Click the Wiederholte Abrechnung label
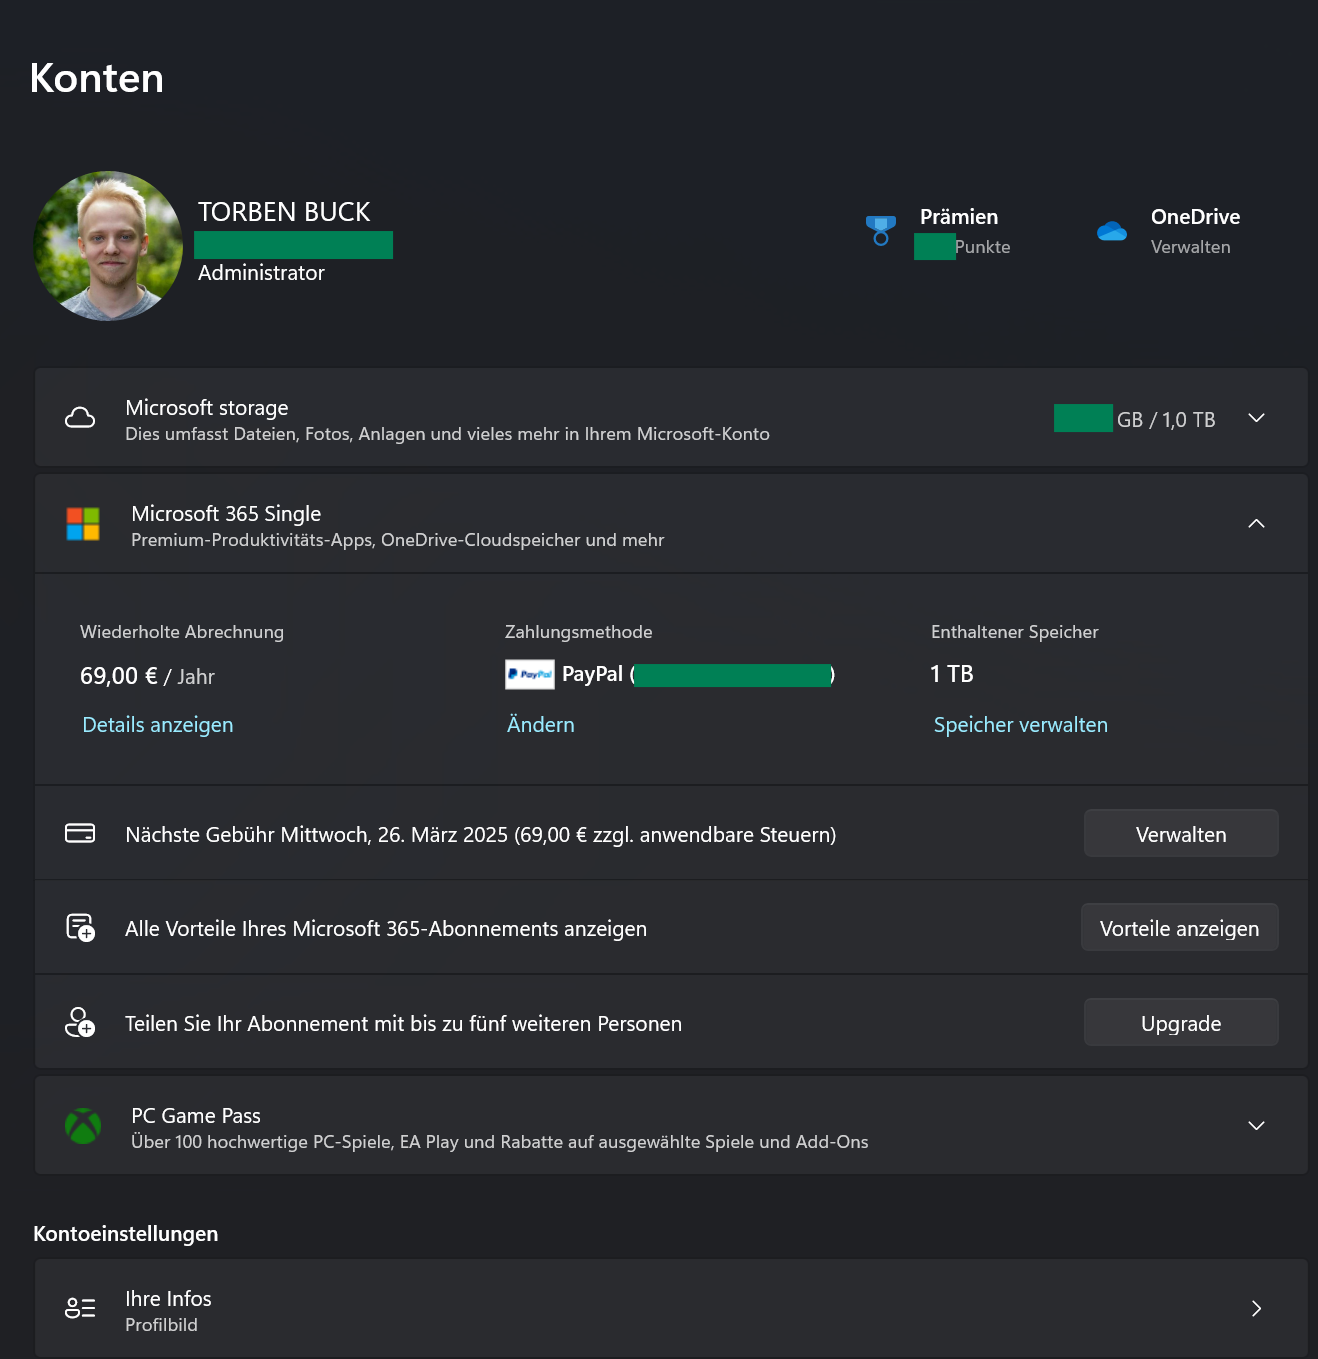The width and height of the screenshot is (1318, 1359). pyautogui.click(x=182, y=632)
